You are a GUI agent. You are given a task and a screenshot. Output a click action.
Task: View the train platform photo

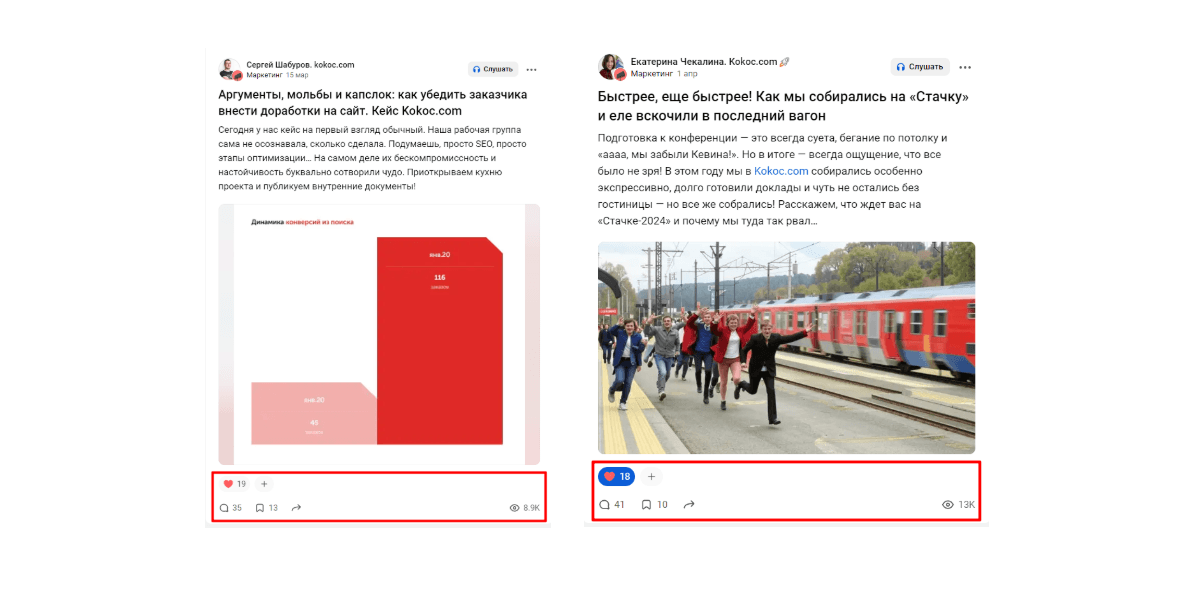click(x=786, y=348)
